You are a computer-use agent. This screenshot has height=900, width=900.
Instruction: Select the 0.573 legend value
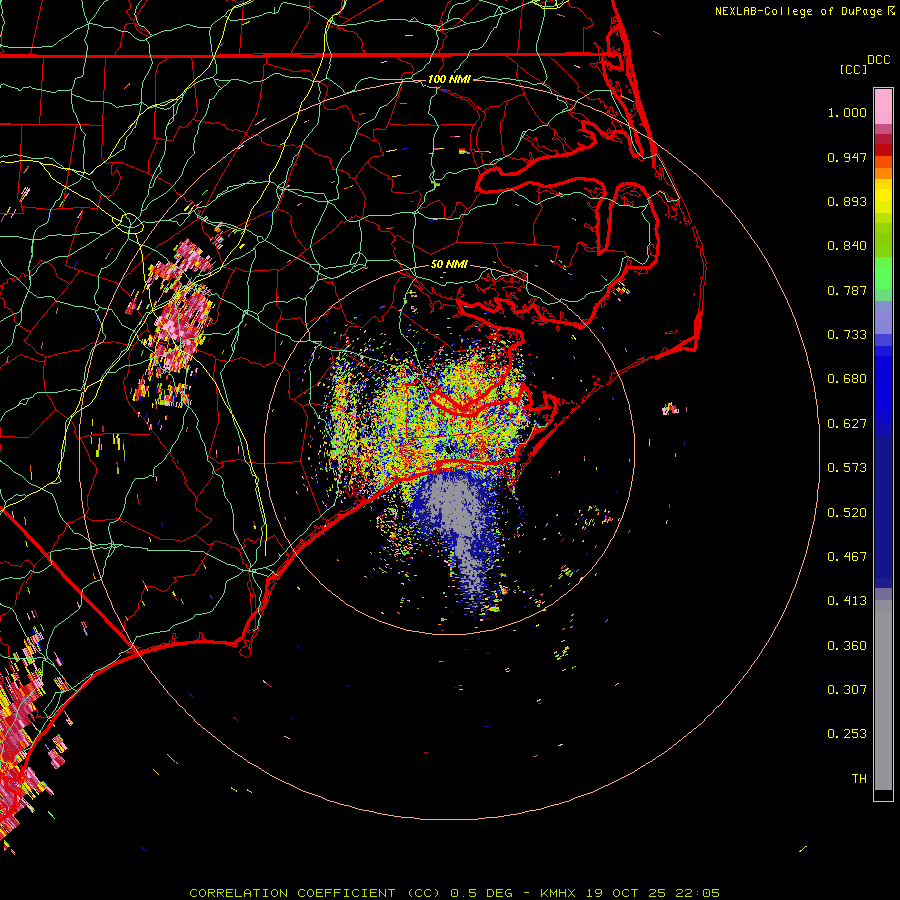[847, 468]
